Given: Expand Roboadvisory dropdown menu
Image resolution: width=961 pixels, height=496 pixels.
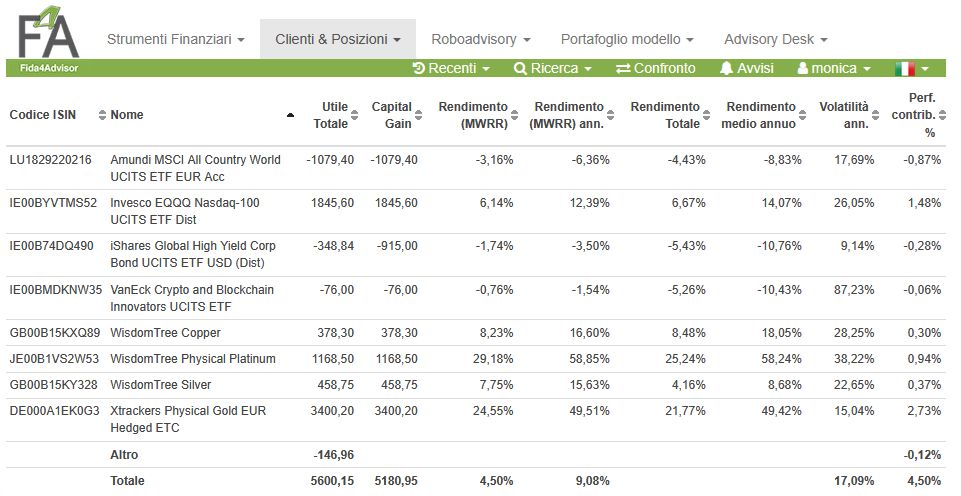Looking at the screenshot, I should [x=480, y=39].
